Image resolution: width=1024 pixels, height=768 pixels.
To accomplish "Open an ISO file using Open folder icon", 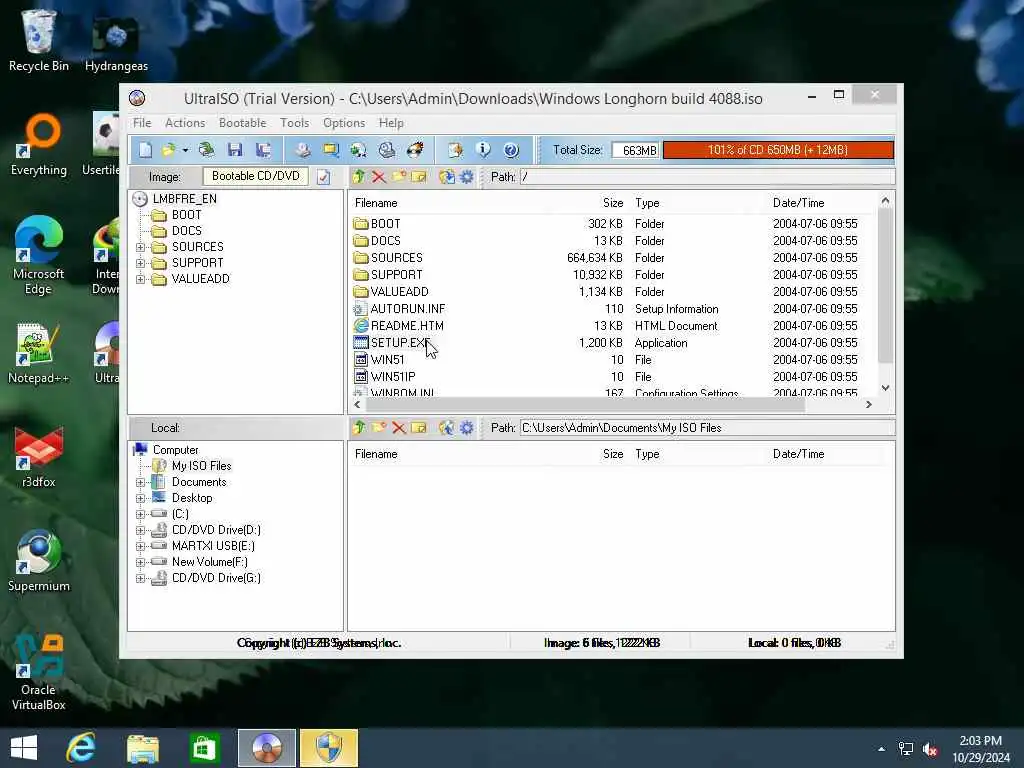I will click(168, 150).
